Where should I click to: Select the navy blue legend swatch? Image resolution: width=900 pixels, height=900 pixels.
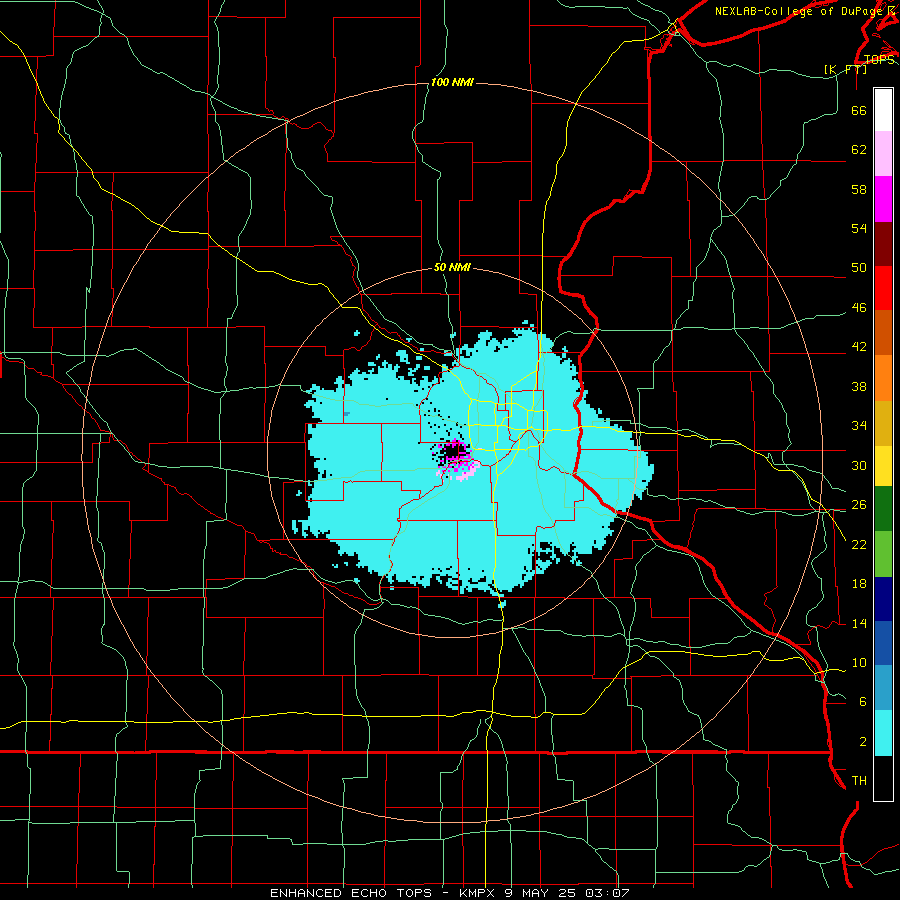coord(883,599)
